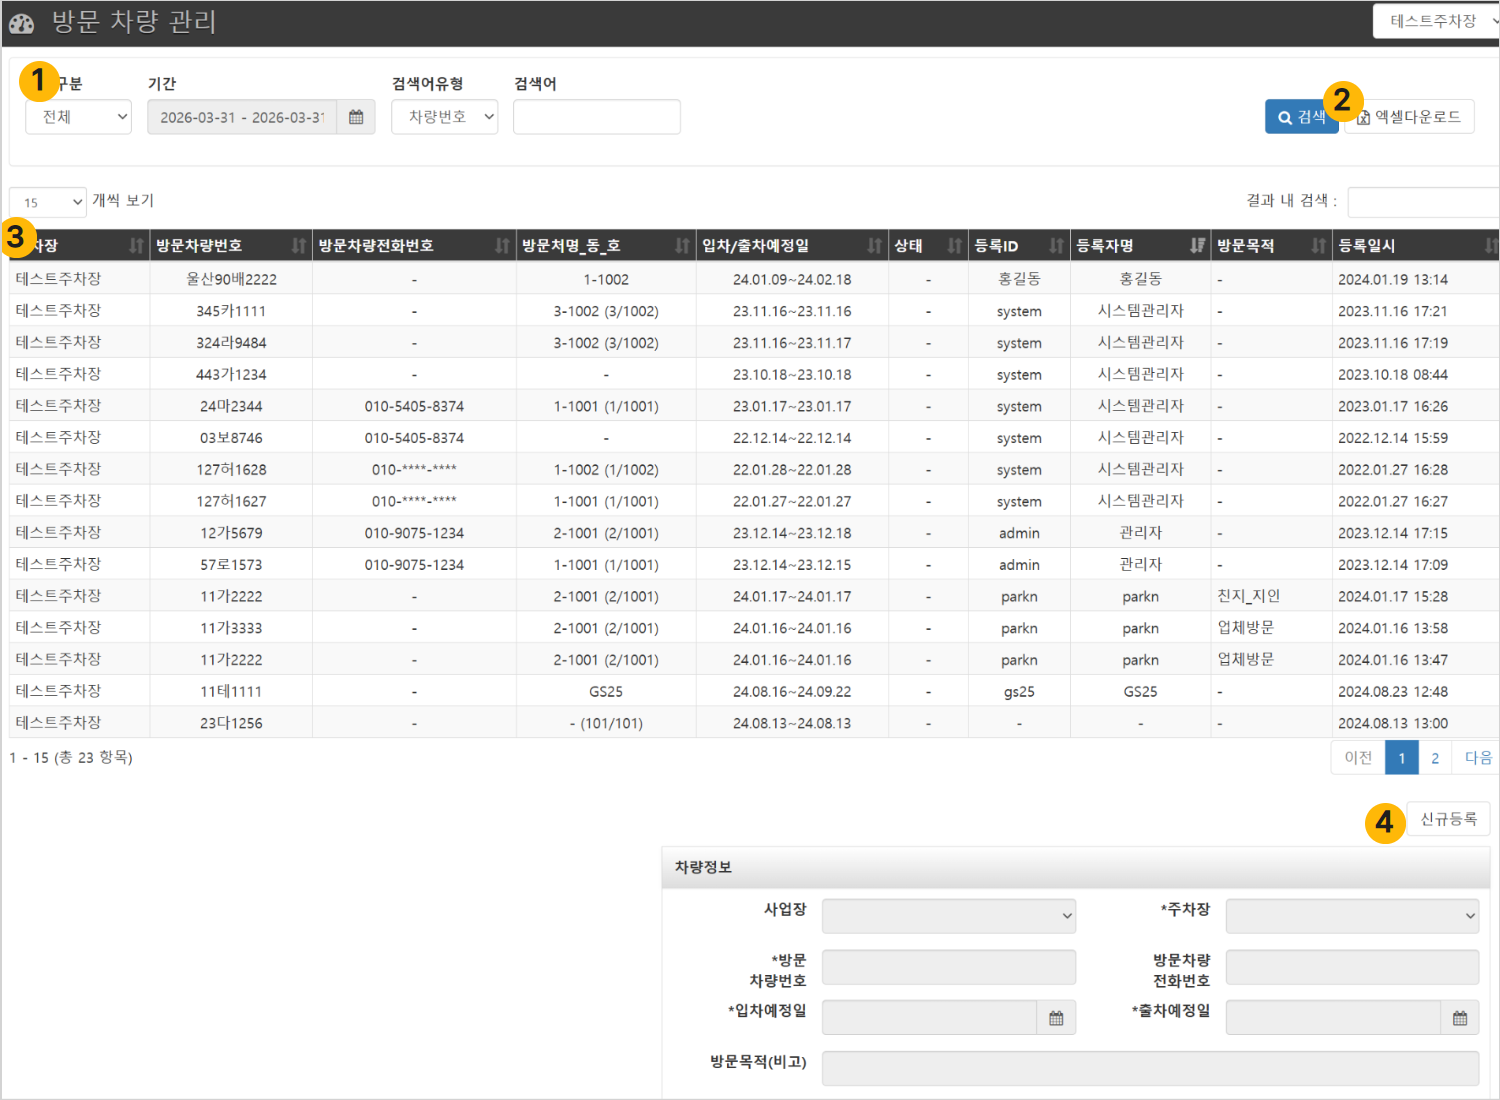
Task: Click the *방문 차량번호 input in 차량정보
Action: 949,967
